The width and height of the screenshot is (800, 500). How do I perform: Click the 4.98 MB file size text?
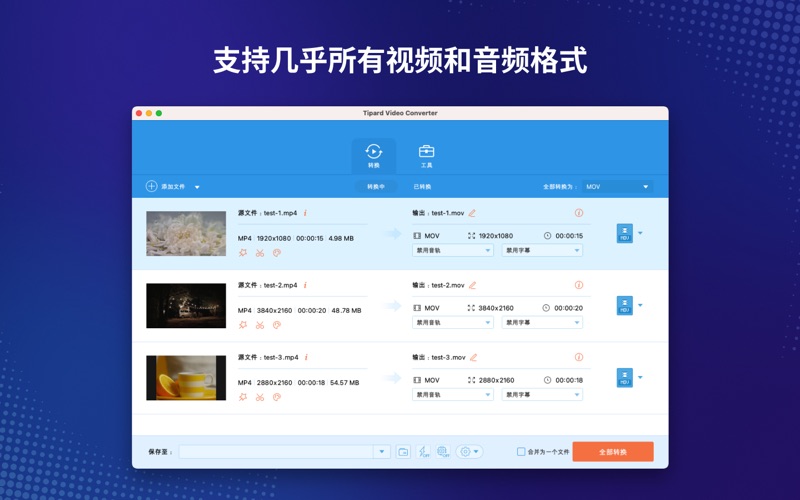coord(341,238)
